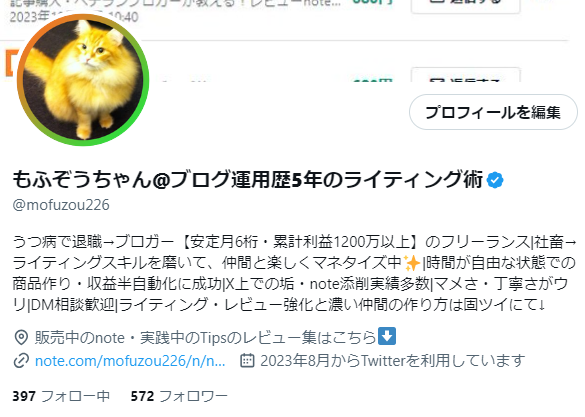585x417 pixels.
Task: Click the @mofuzou226 handle text
Action: pyautogui.click(x=61, y=205)
